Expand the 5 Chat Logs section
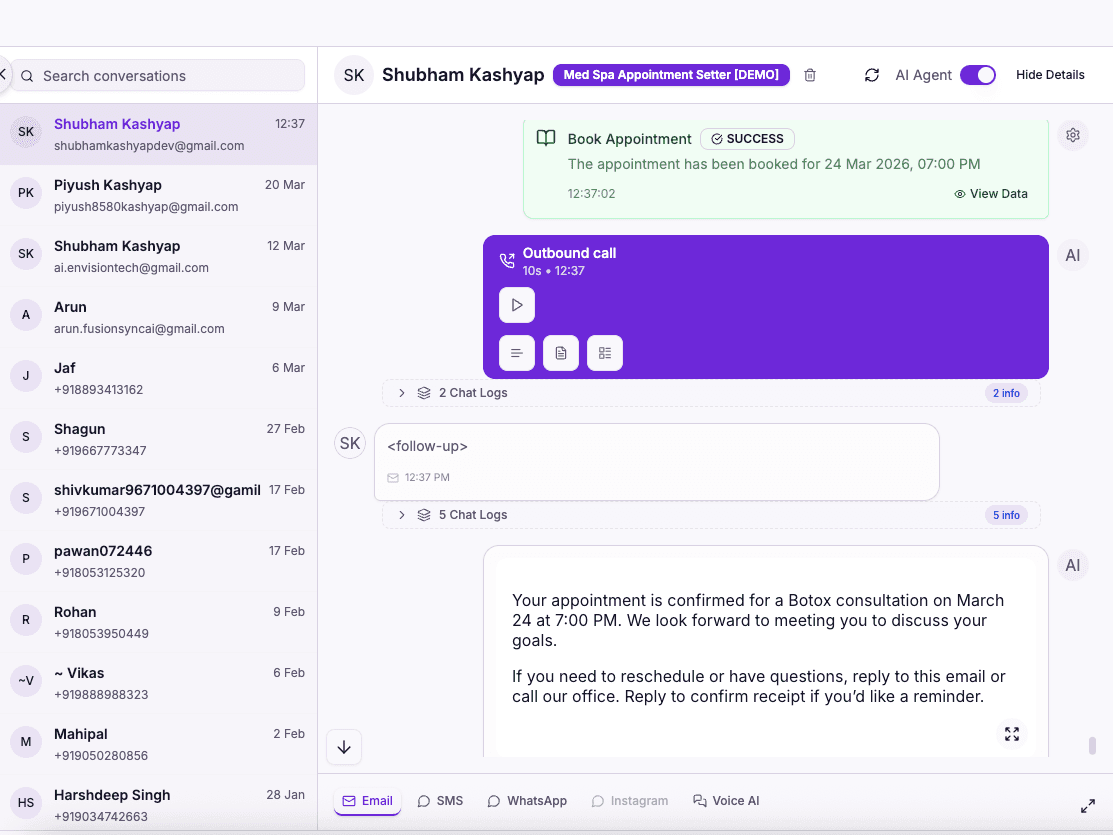This screenshot has height=835, width=1113. (401, 514)
